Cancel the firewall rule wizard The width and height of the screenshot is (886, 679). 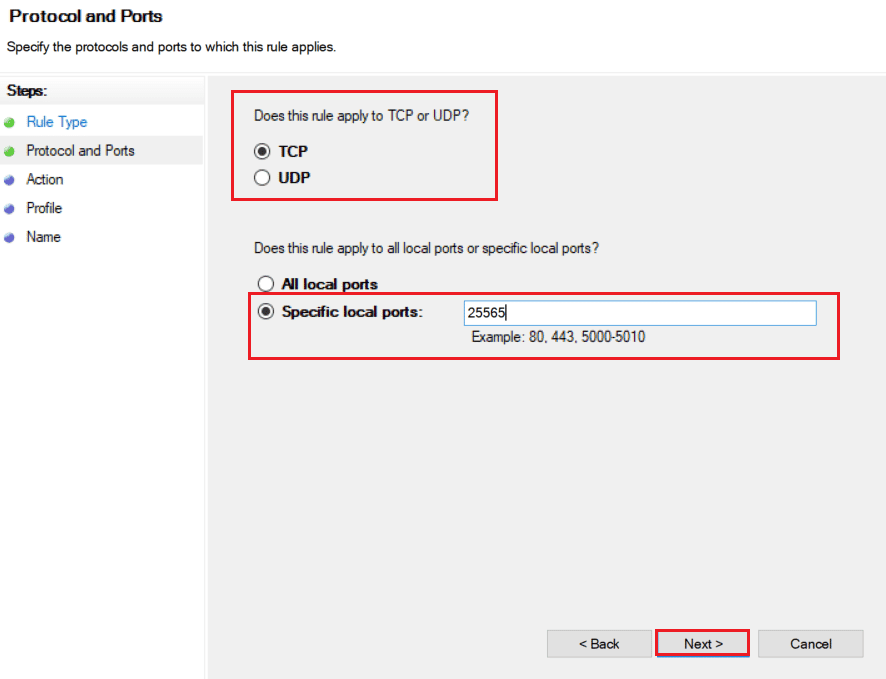click(810, 644)
